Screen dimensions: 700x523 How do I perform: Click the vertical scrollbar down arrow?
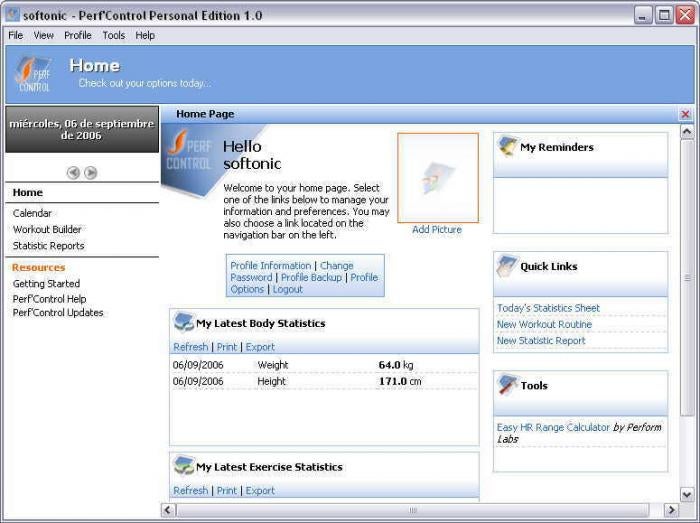pyautogui.click(x=687, y=494)
